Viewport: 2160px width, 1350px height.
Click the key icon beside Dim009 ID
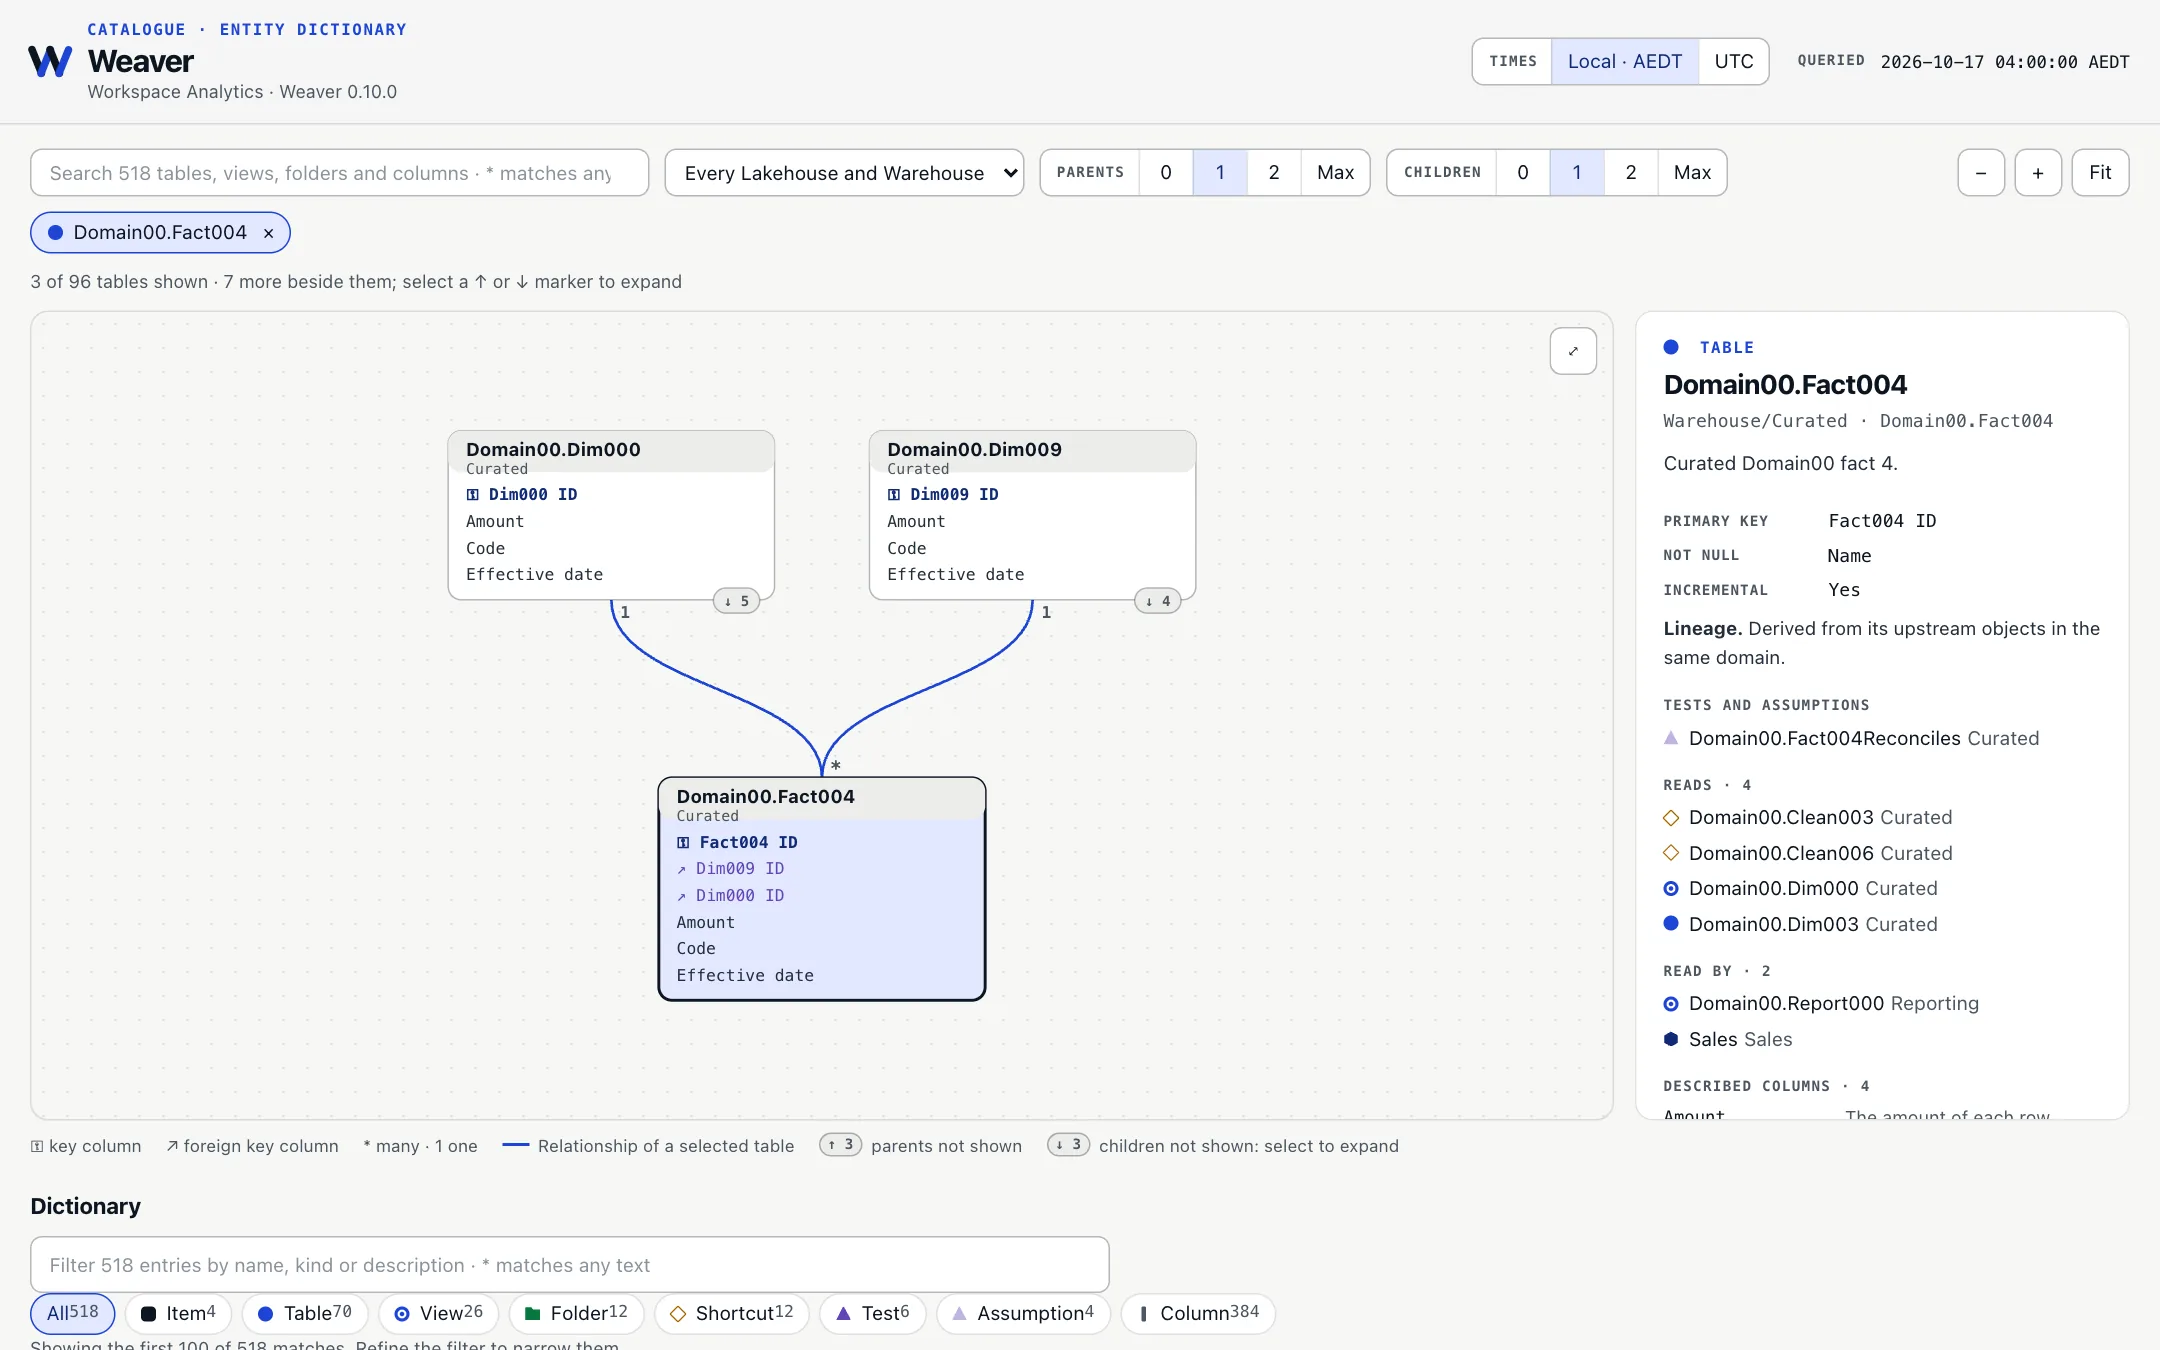click(894, 494)
